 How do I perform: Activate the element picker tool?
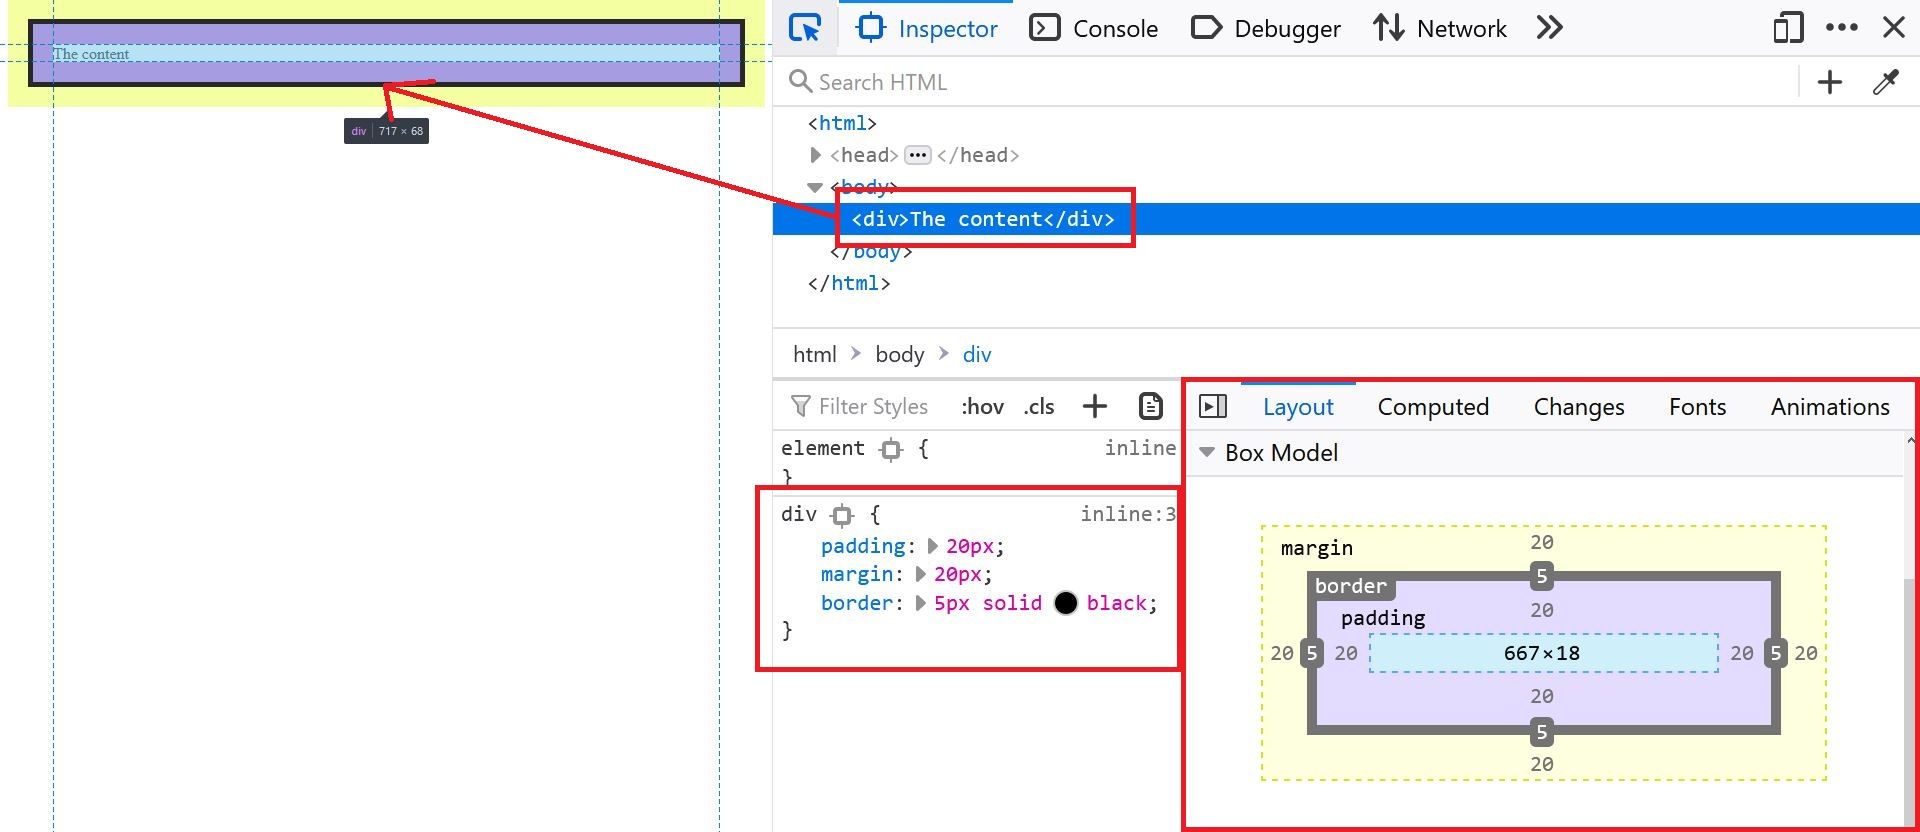pos(805,28)
